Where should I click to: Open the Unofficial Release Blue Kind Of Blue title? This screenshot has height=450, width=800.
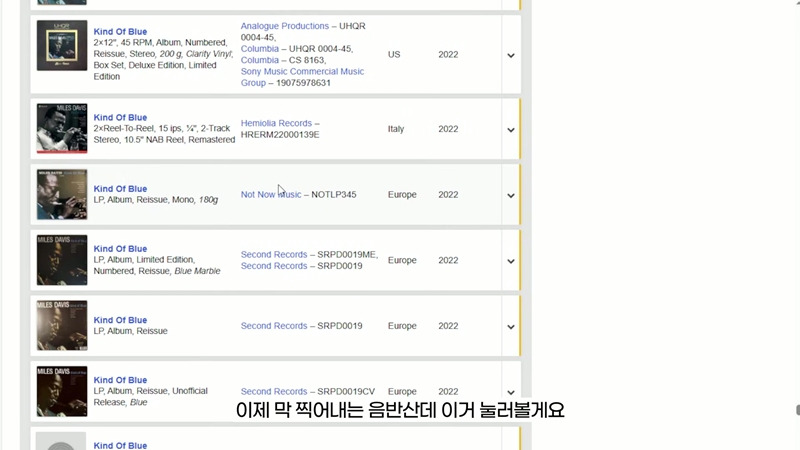click(x=120, y=380)
